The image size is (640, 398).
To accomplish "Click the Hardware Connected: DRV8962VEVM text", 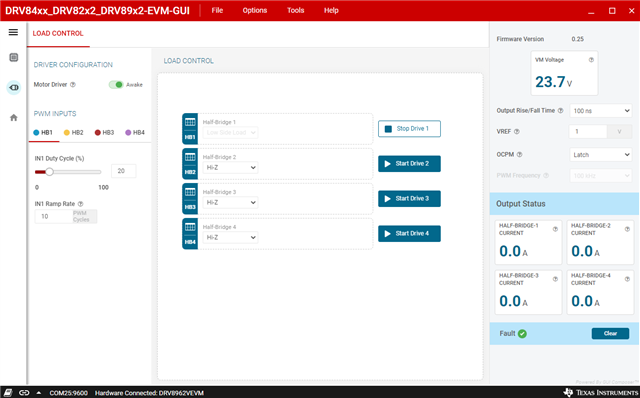I will tap(149, 393).
